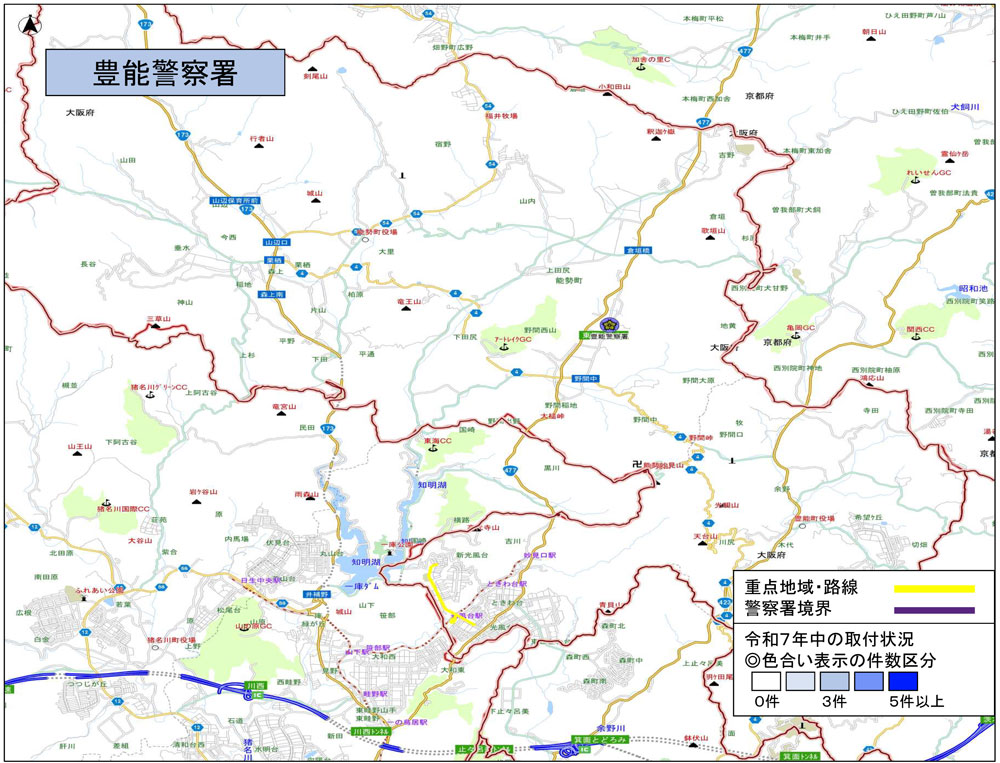Click the 豊能町役場 town hall label
This screenshot has height=763, width=1000.
click(x=814, y=519)
